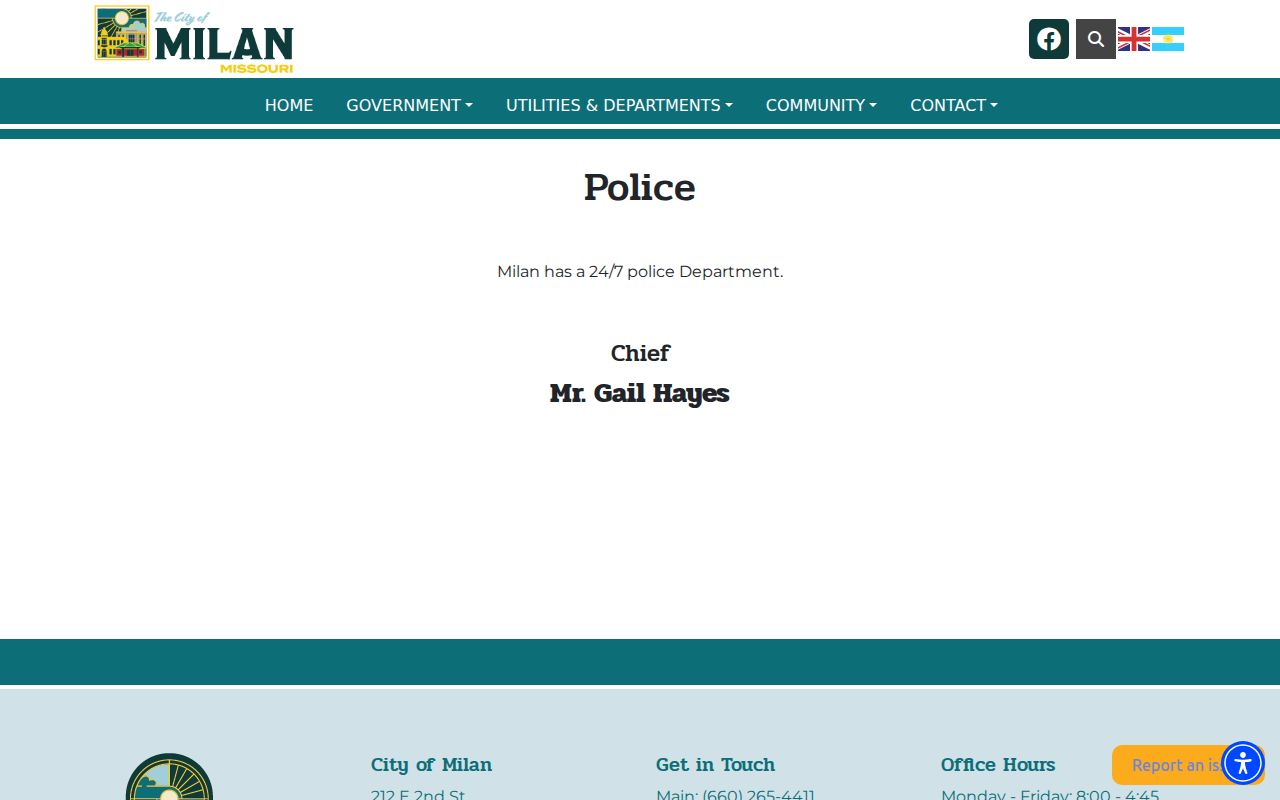Switch language with the UK flag
1280x800 pixels.
click(x=1134, y=39)
